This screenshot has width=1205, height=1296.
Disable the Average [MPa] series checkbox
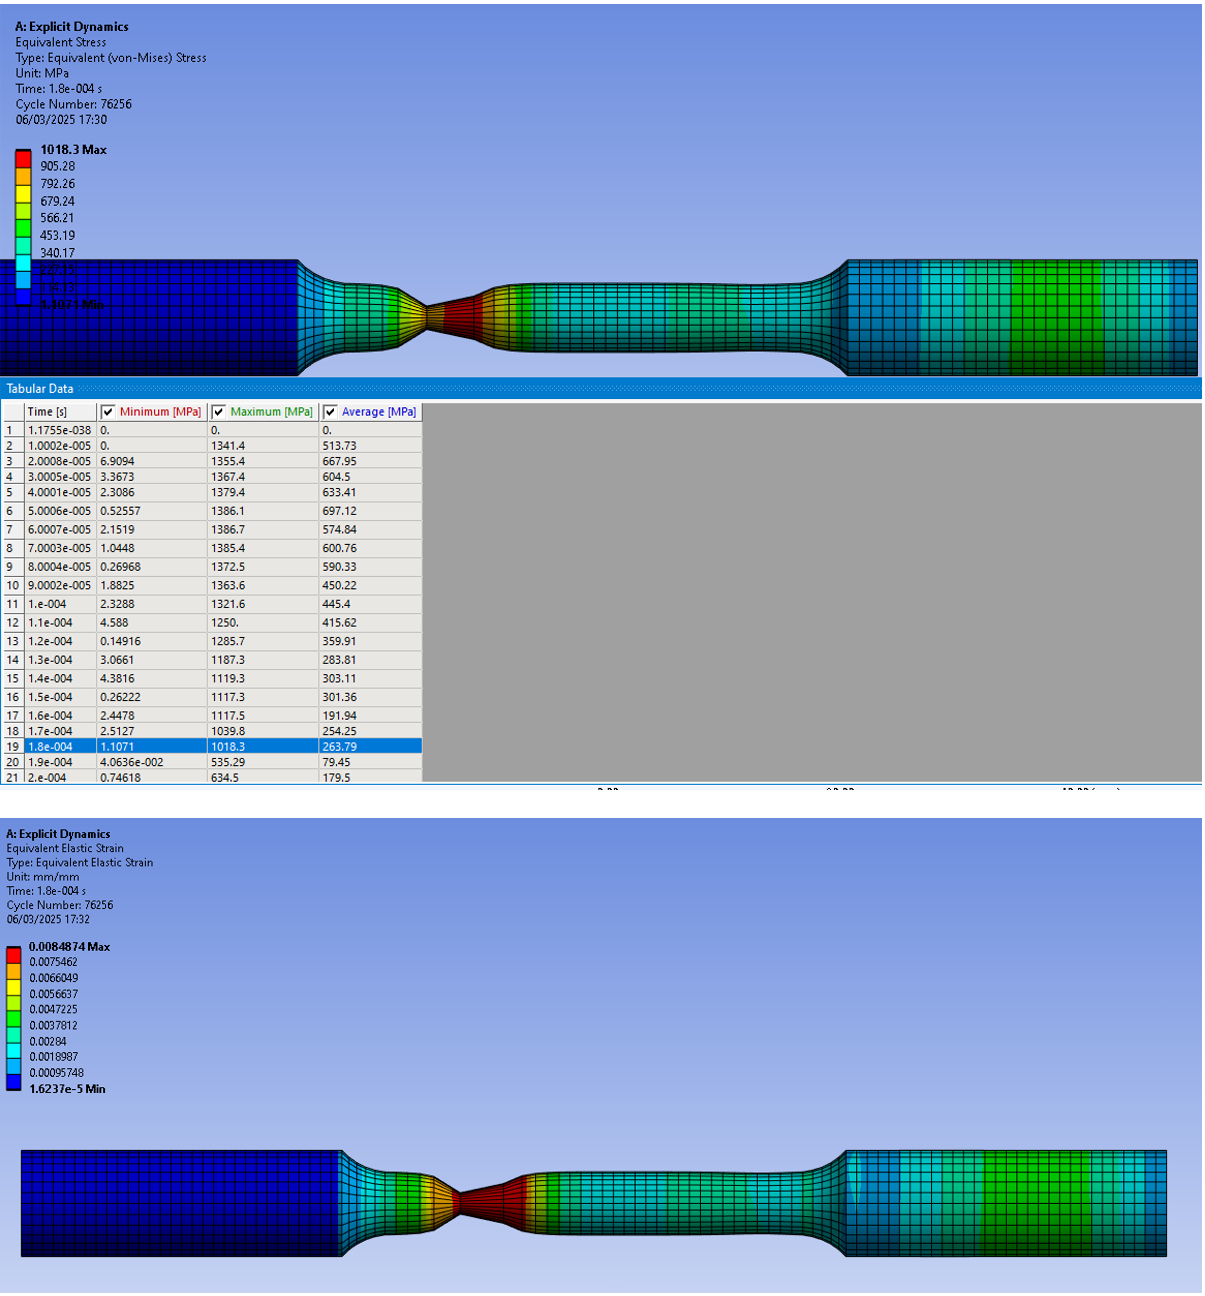[330, 412]
